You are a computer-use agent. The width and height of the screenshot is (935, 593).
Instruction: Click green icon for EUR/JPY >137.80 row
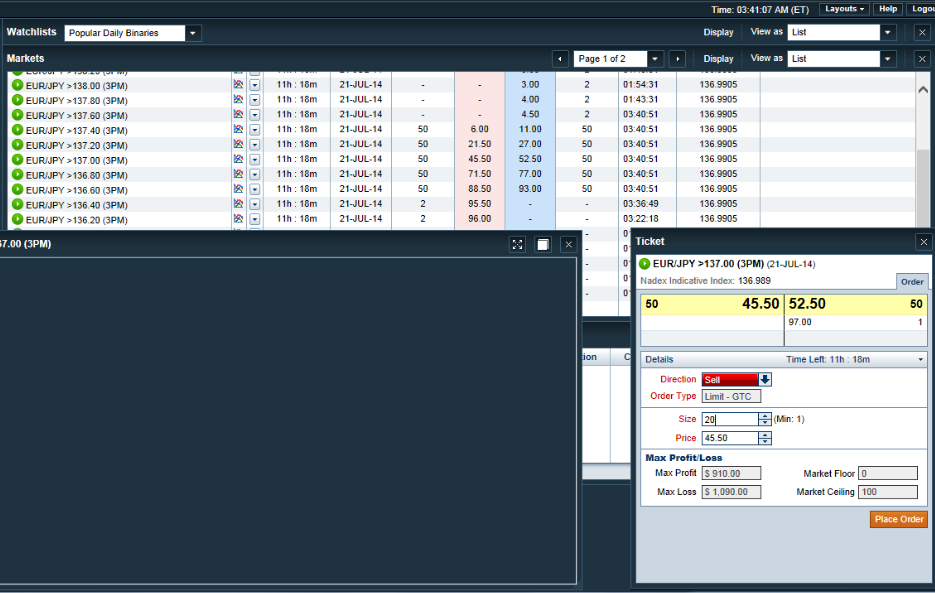[17, 100]
